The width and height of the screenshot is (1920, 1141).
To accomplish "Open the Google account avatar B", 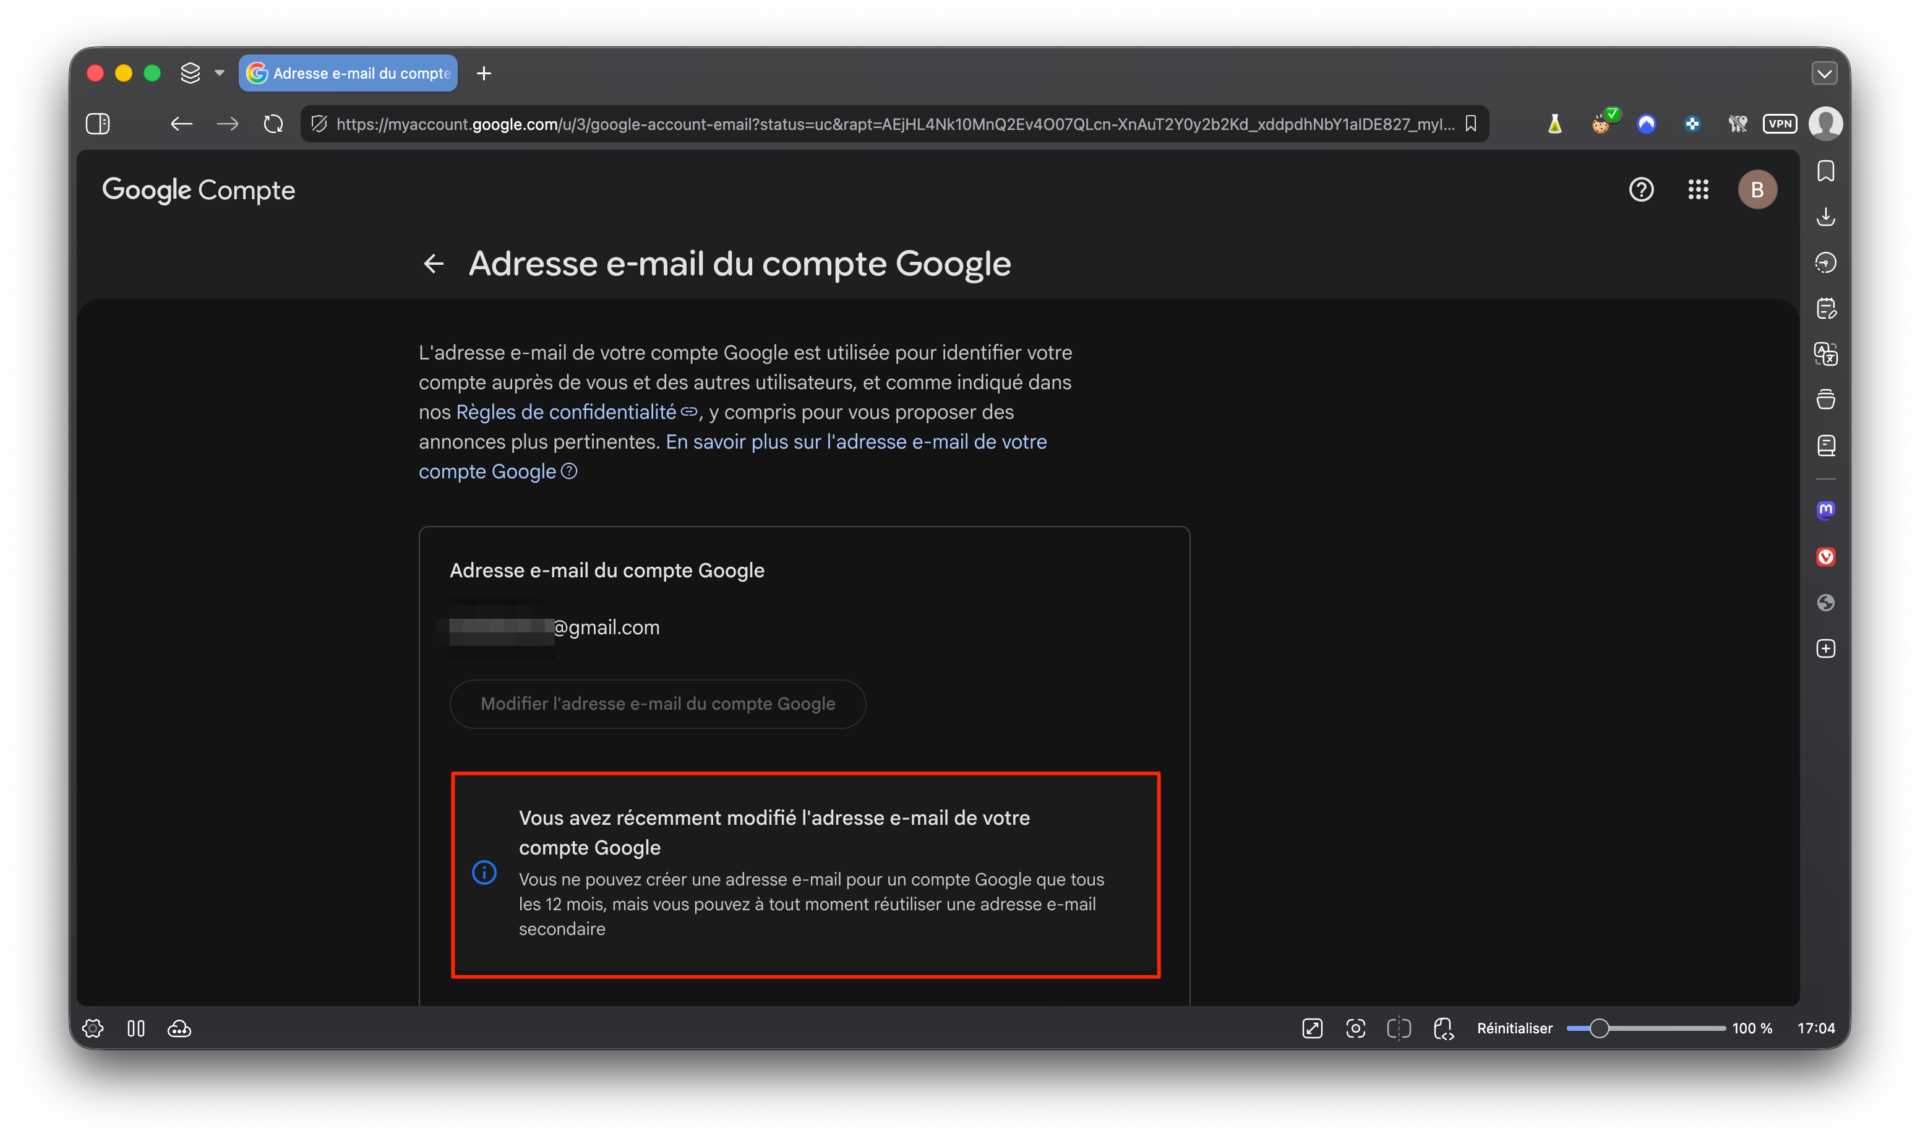I will pyautogui.click(x=1757, y=190).
